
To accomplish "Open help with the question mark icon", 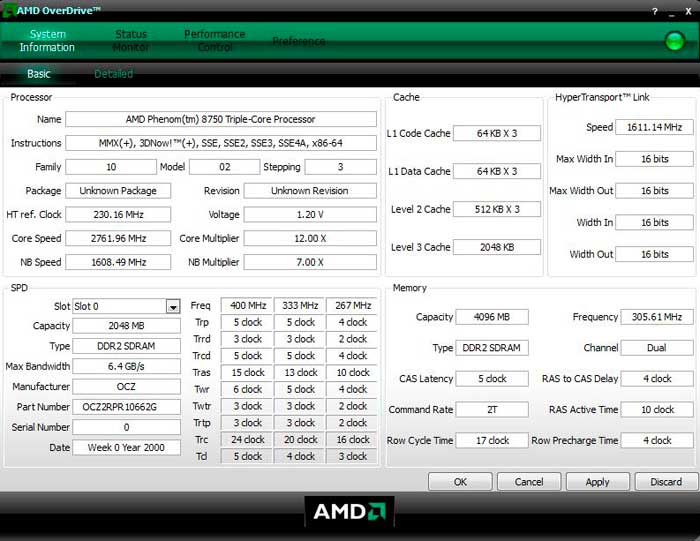I will (x=654, y=12).
